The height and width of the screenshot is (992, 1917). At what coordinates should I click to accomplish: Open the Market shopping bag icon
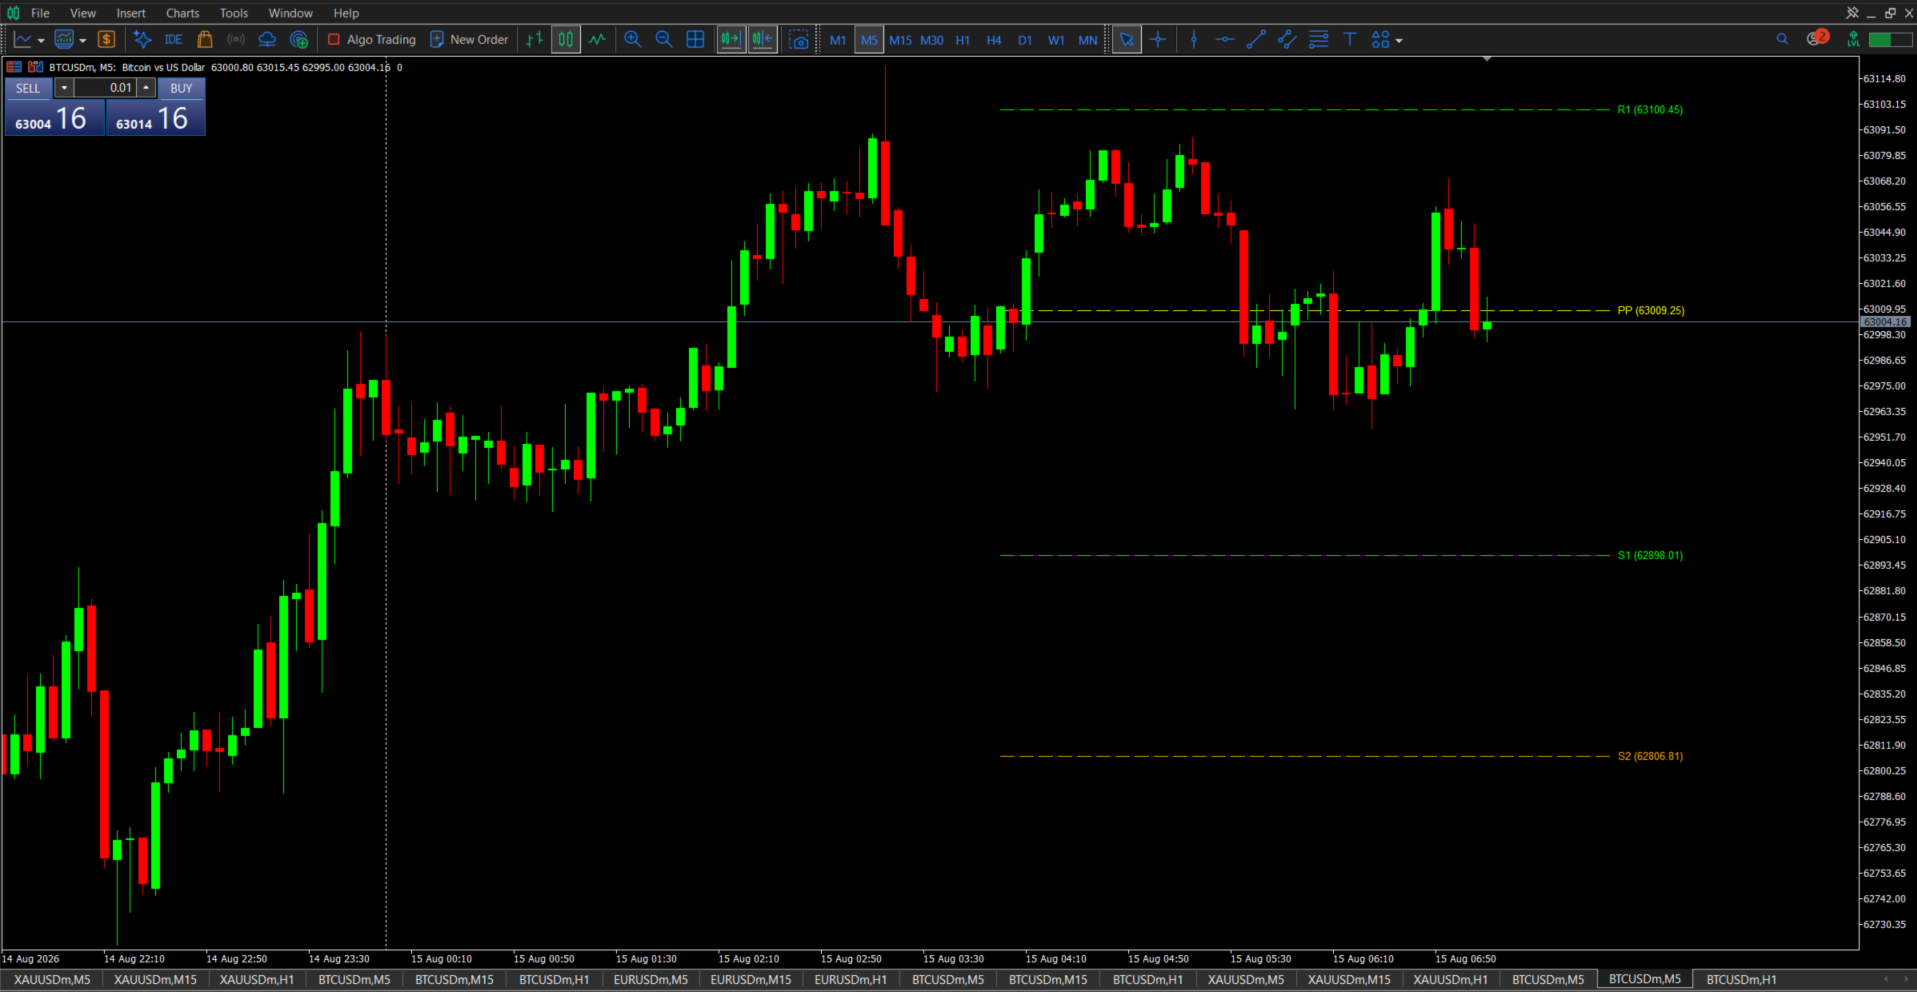click(205, 40)
